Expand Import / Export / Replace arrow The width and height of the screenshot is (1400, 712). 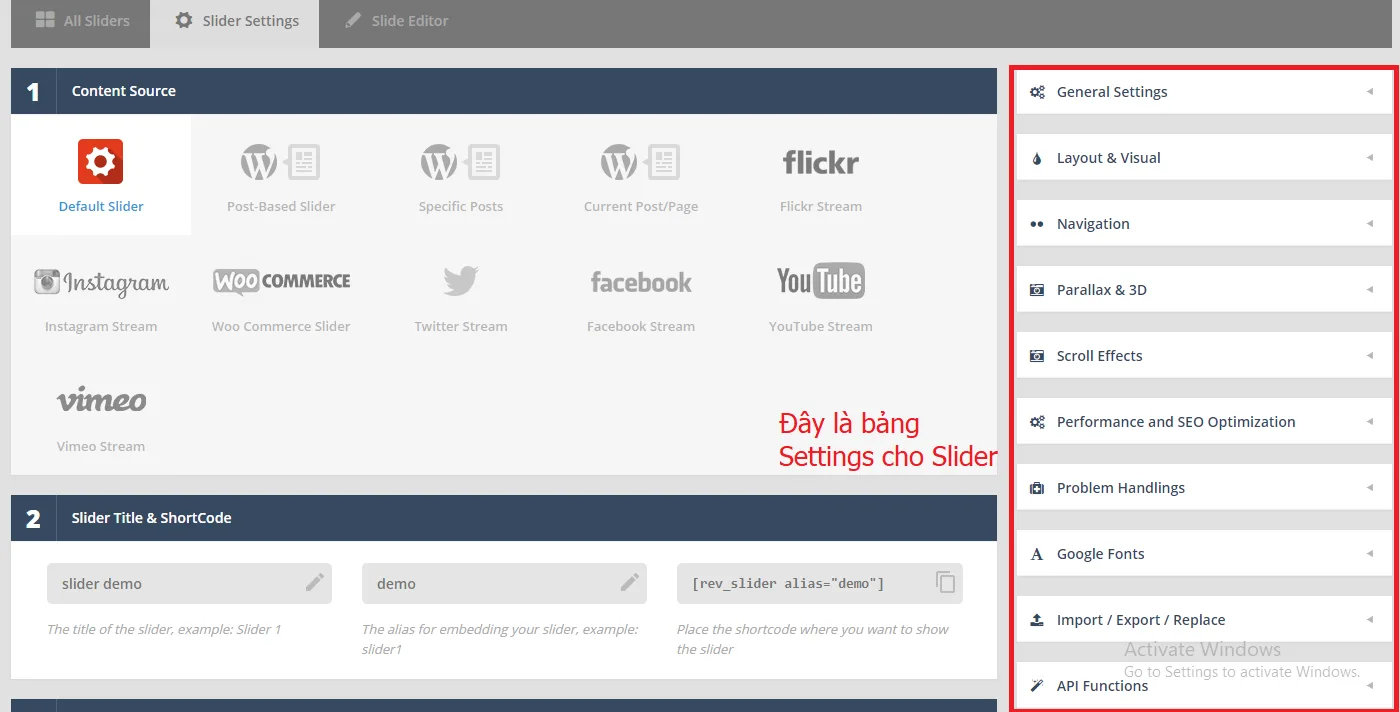[1370, 620]
